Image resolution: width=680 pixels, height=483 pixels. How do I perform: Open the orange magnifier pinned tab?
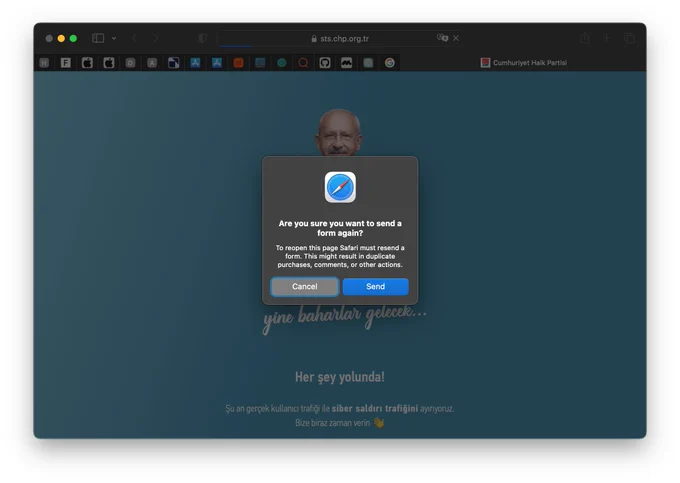coord(303,63)
